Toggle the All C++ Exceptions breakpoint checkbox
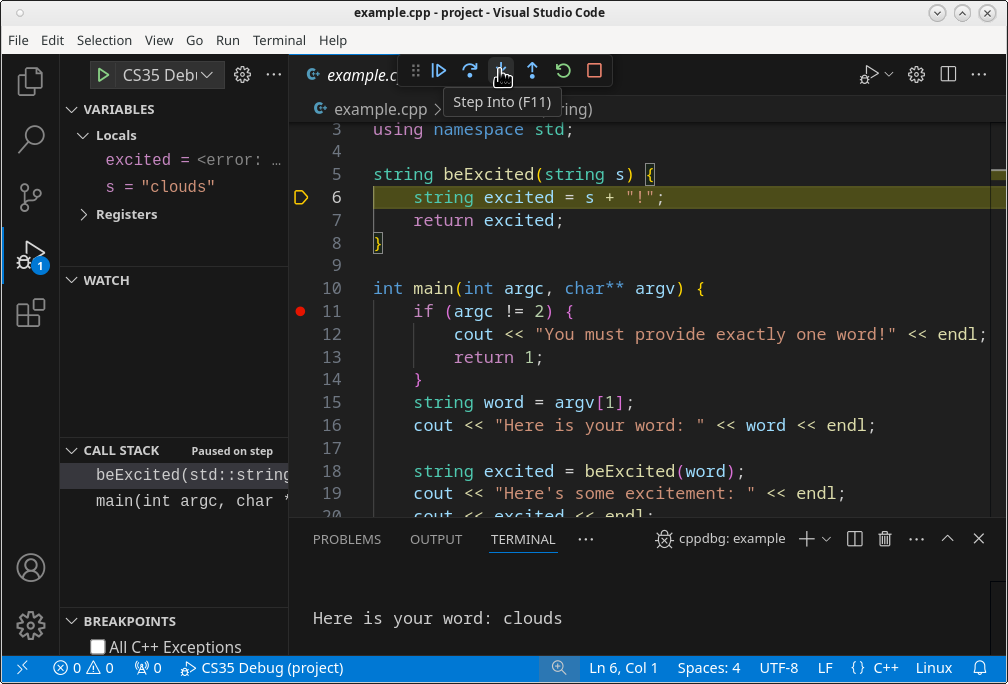1008x684 pixels. [98, 647]
